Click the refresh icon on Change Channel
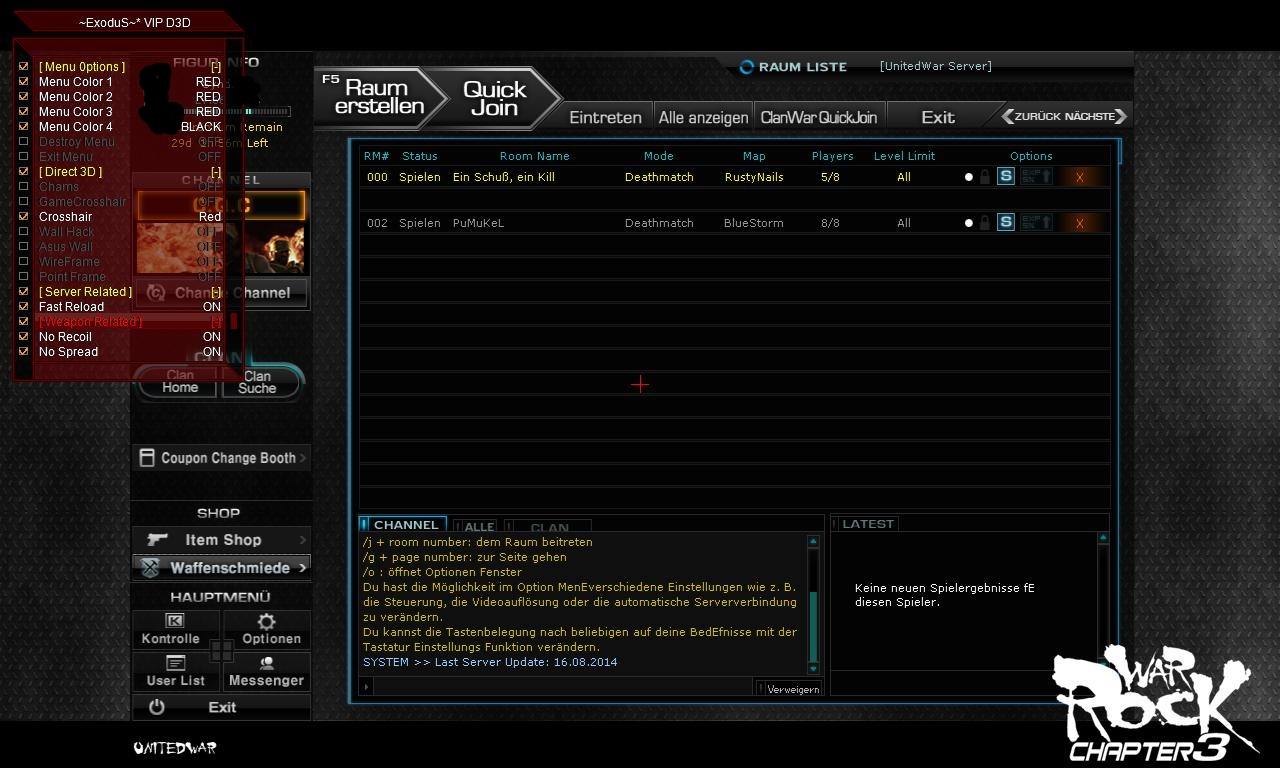Screen dimensions: 1280x768 click(x=155, y=293)
